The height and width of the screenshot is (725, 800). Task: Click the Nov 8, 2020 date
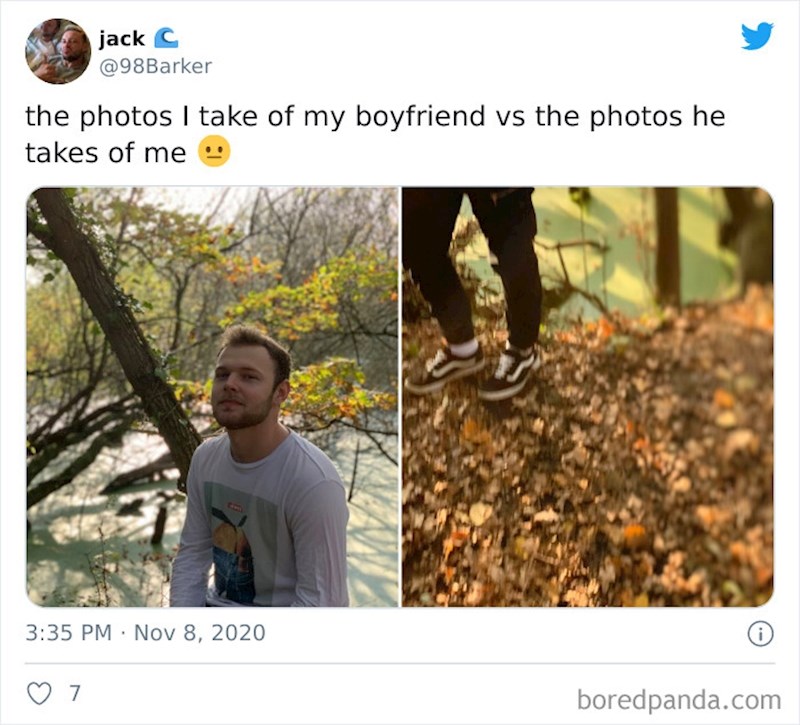point(200,633)
